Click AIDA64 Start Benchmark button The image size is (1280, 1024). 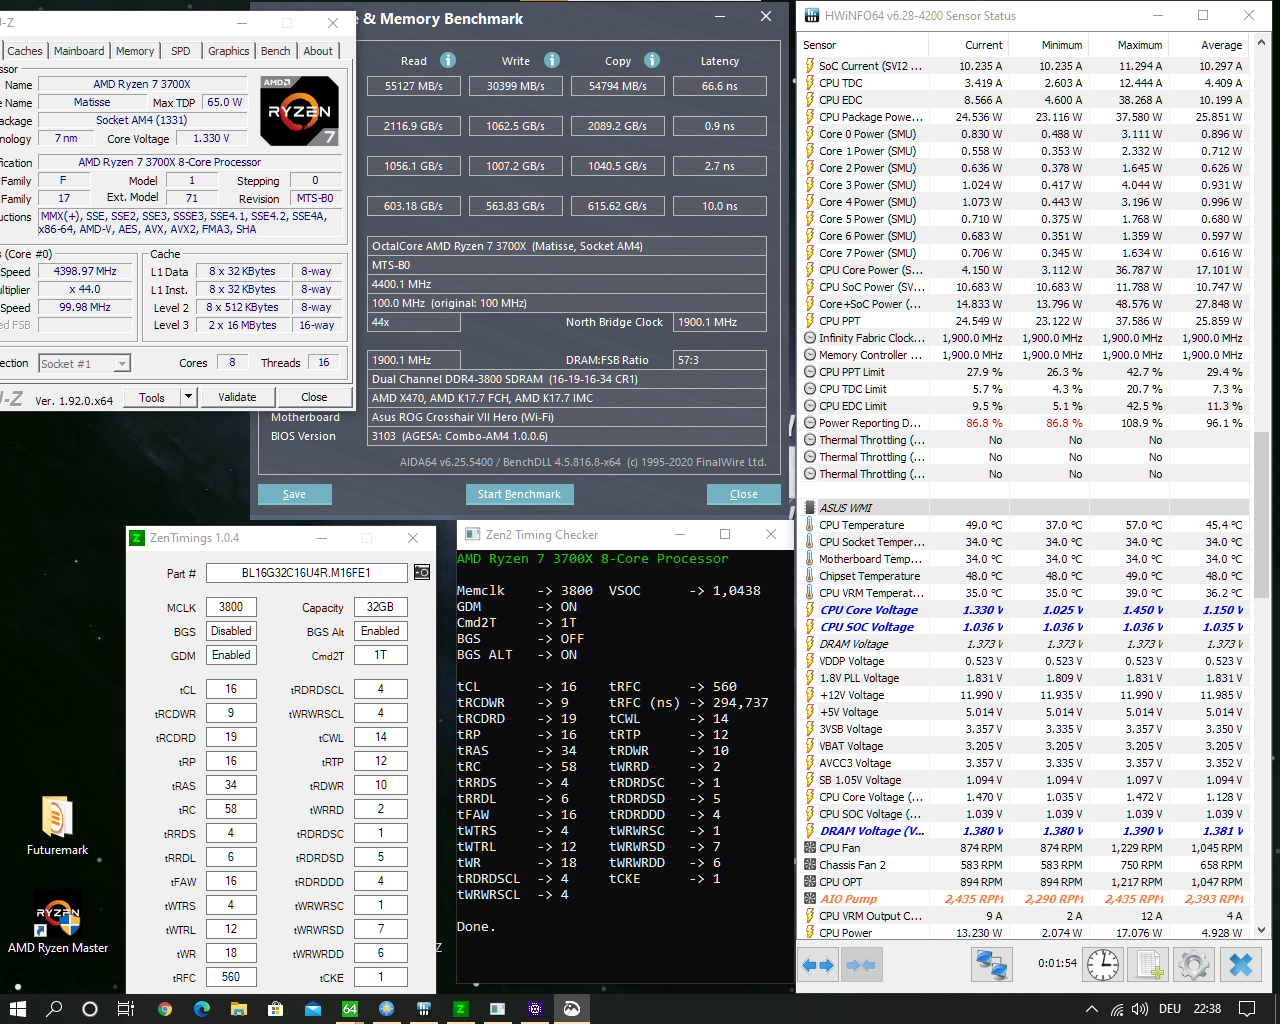click(x=519, y=494)
